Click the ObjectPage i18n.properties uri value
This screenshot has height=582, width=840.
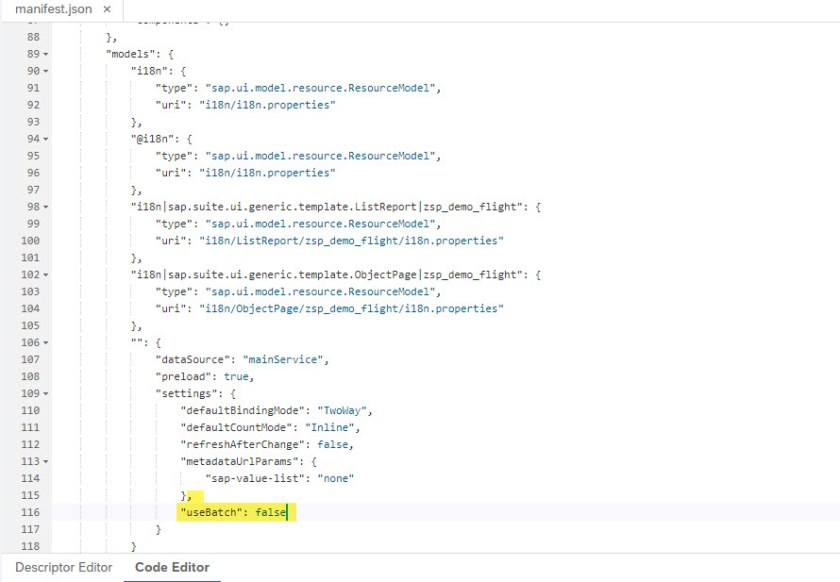(351, 309)
